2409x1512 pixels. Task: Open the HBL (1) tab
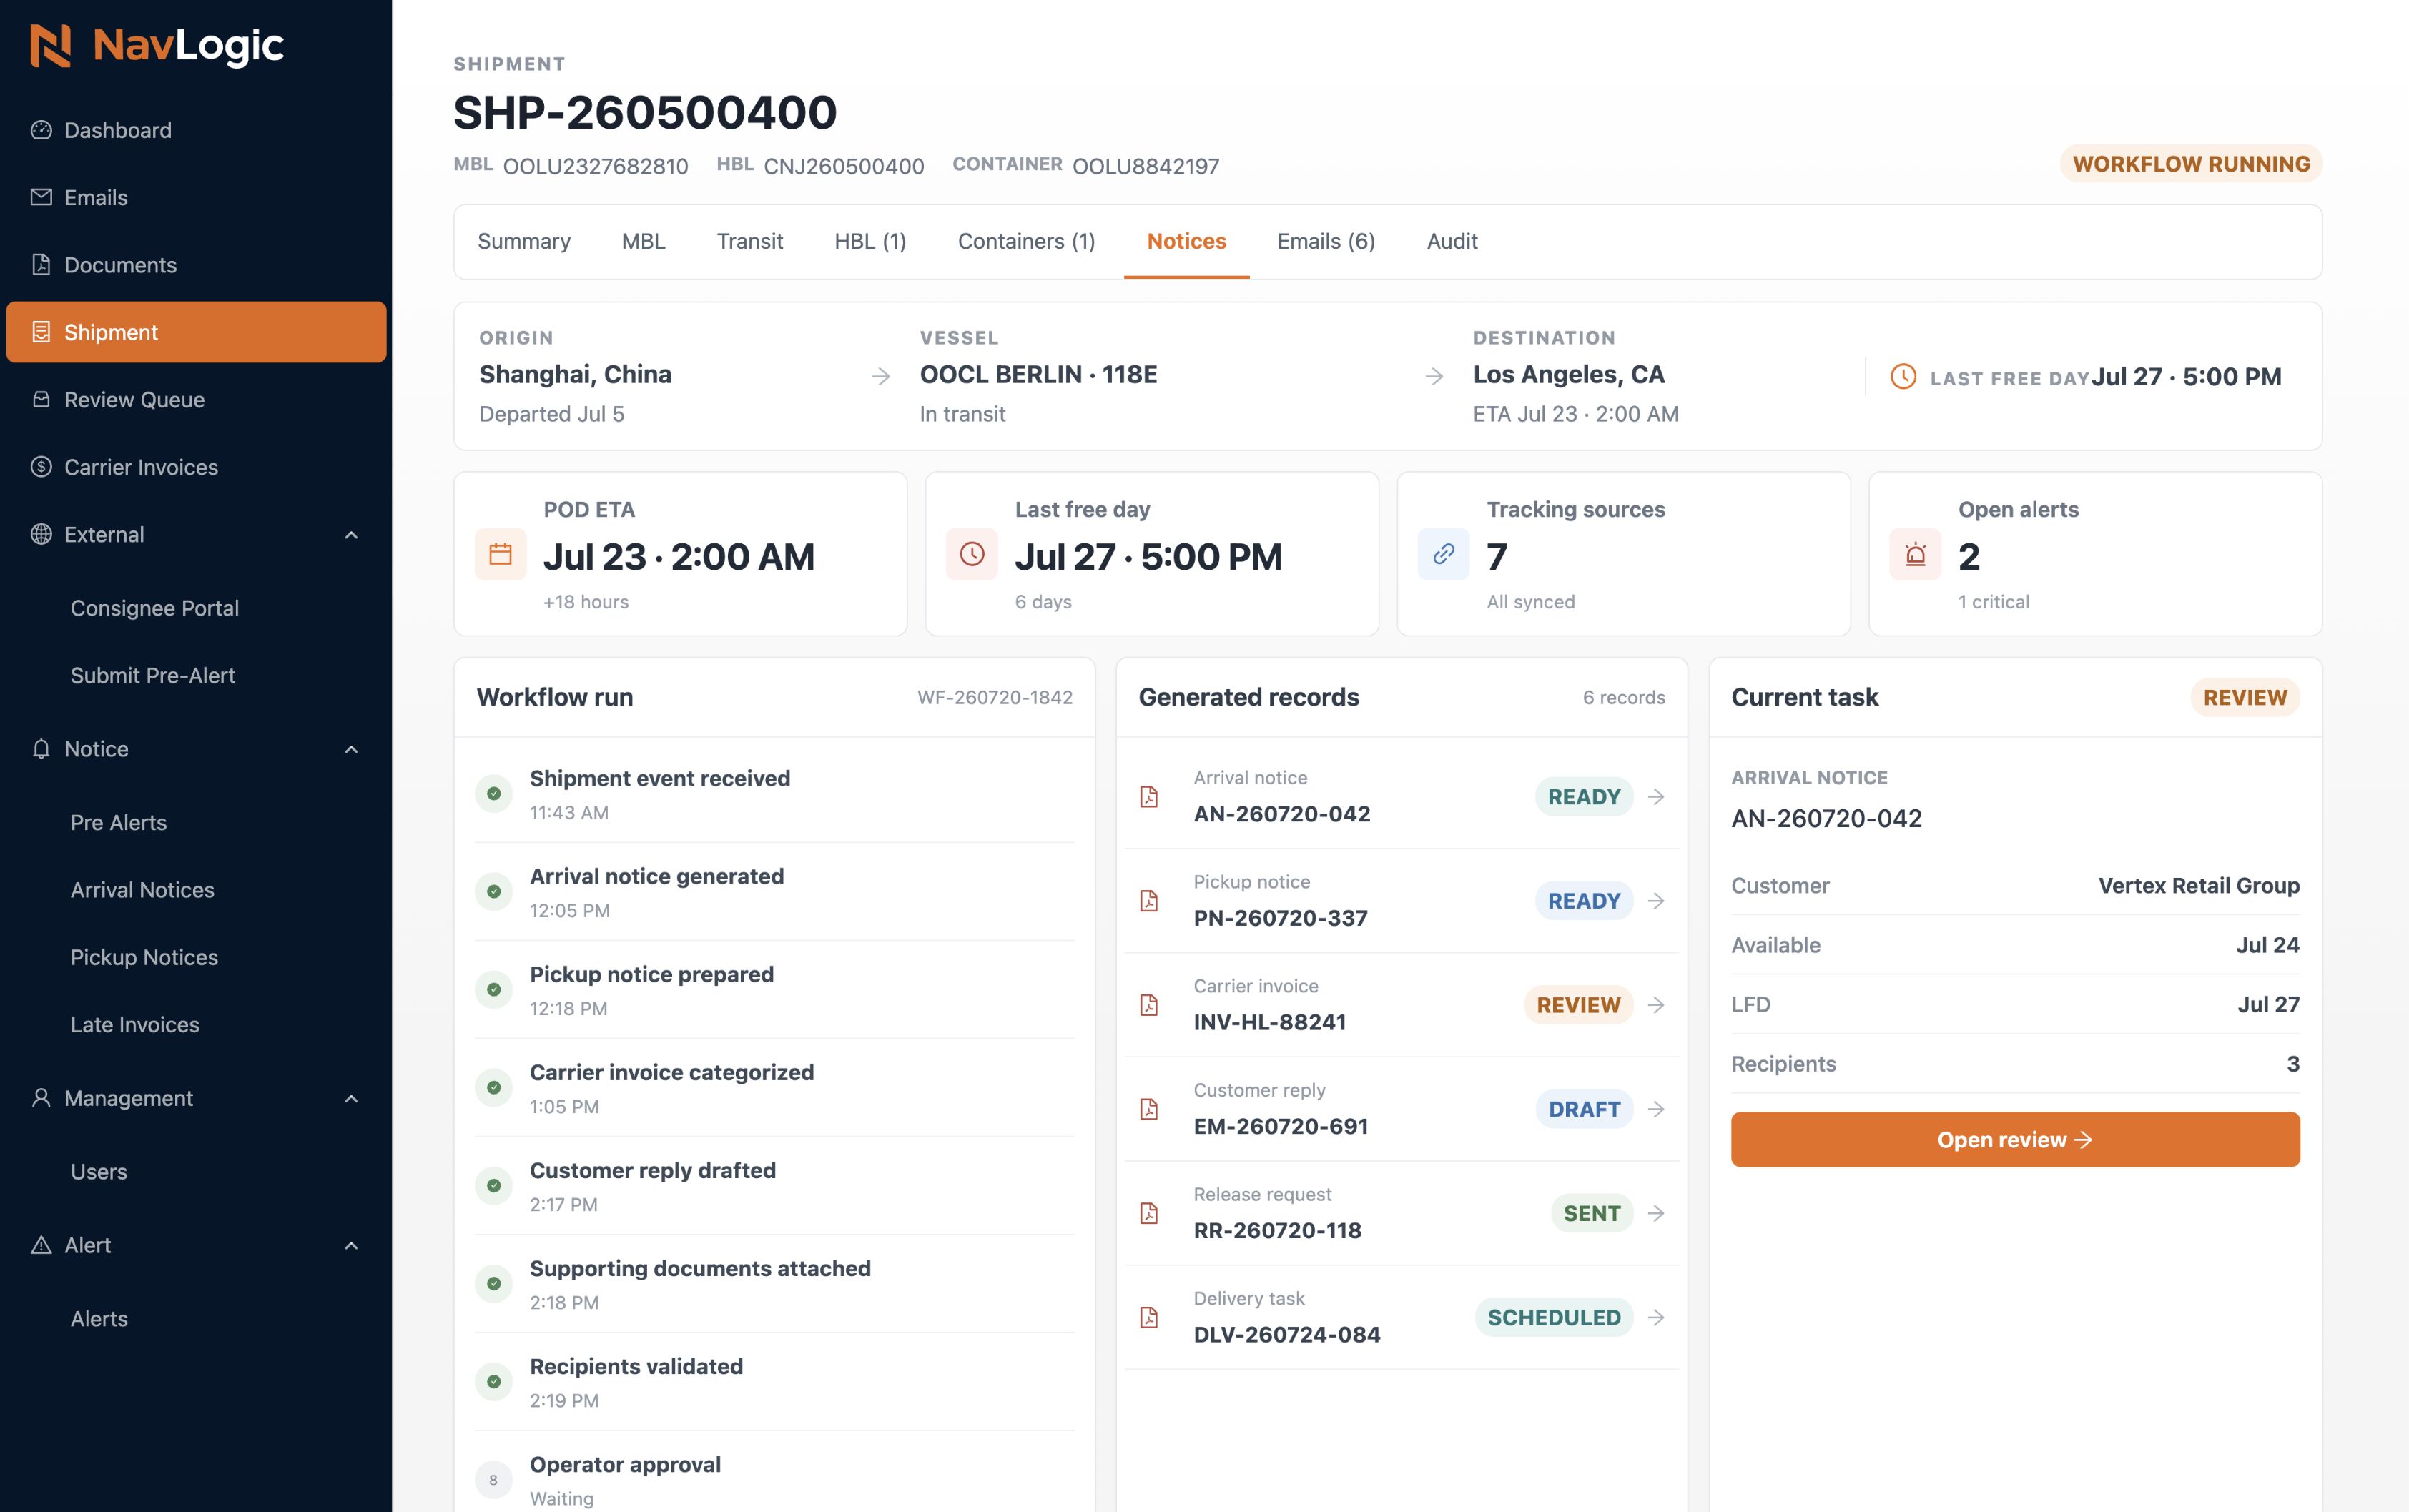[x=870, y=241]
